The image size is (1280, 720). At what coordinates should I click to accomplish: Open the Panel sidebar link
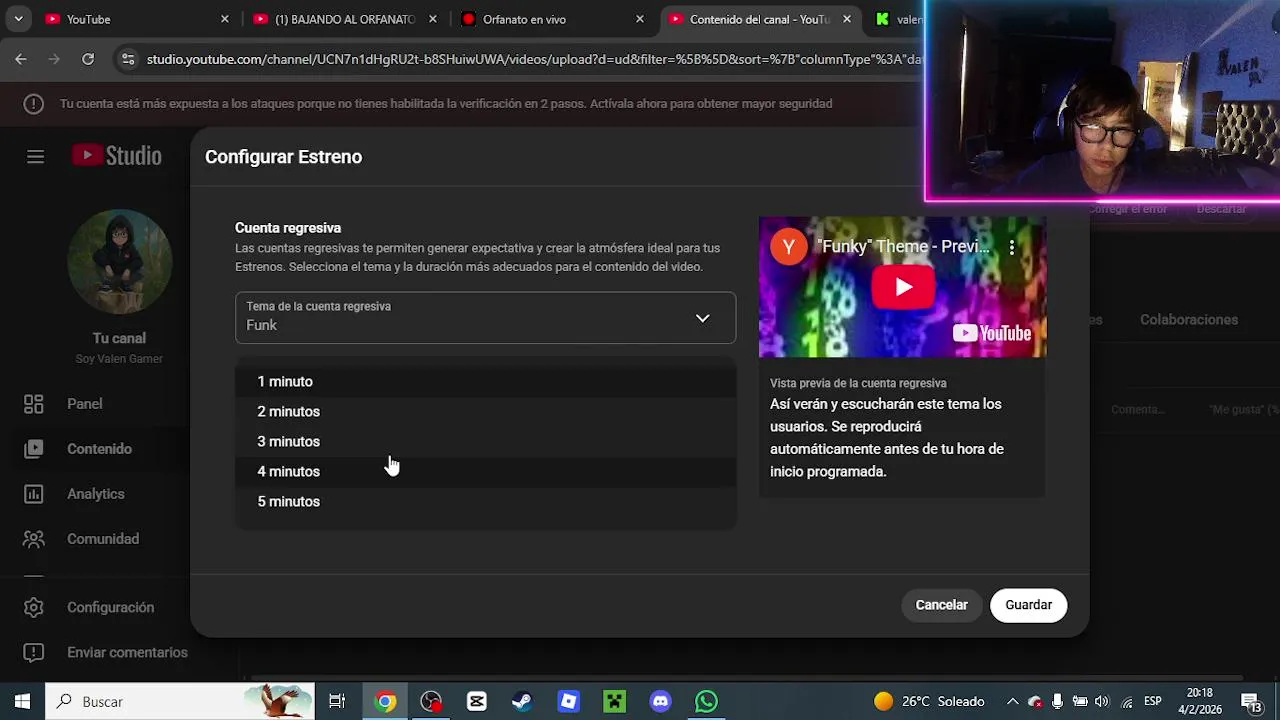pyautogui.click(x=85, y=404)
